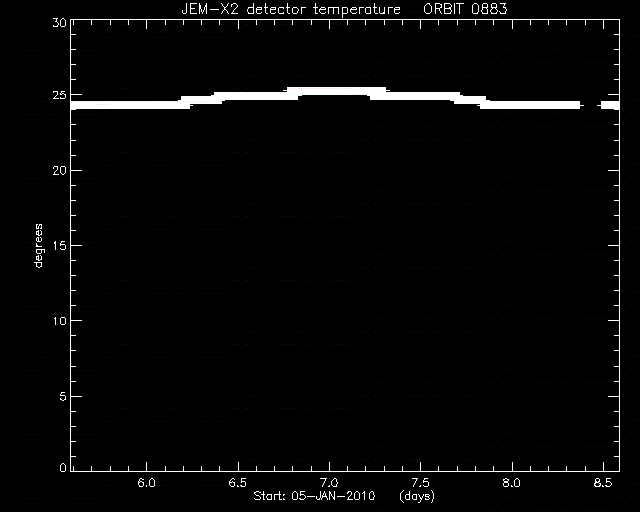This screenshot has width=640, height=512.
Task: Click the x-axis tick label 6.0
Action: (x=146, y=483)
